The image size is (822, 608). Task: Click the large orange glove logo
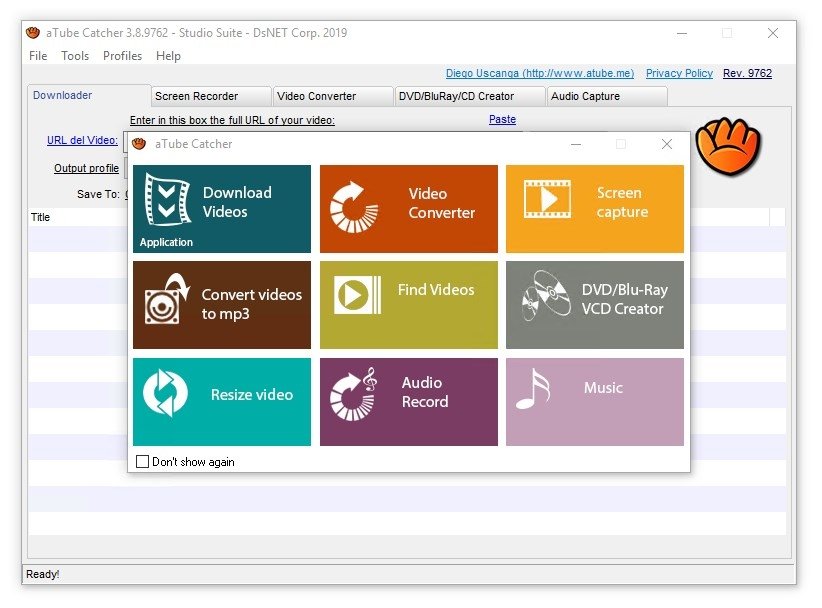(x=728, y=146)
